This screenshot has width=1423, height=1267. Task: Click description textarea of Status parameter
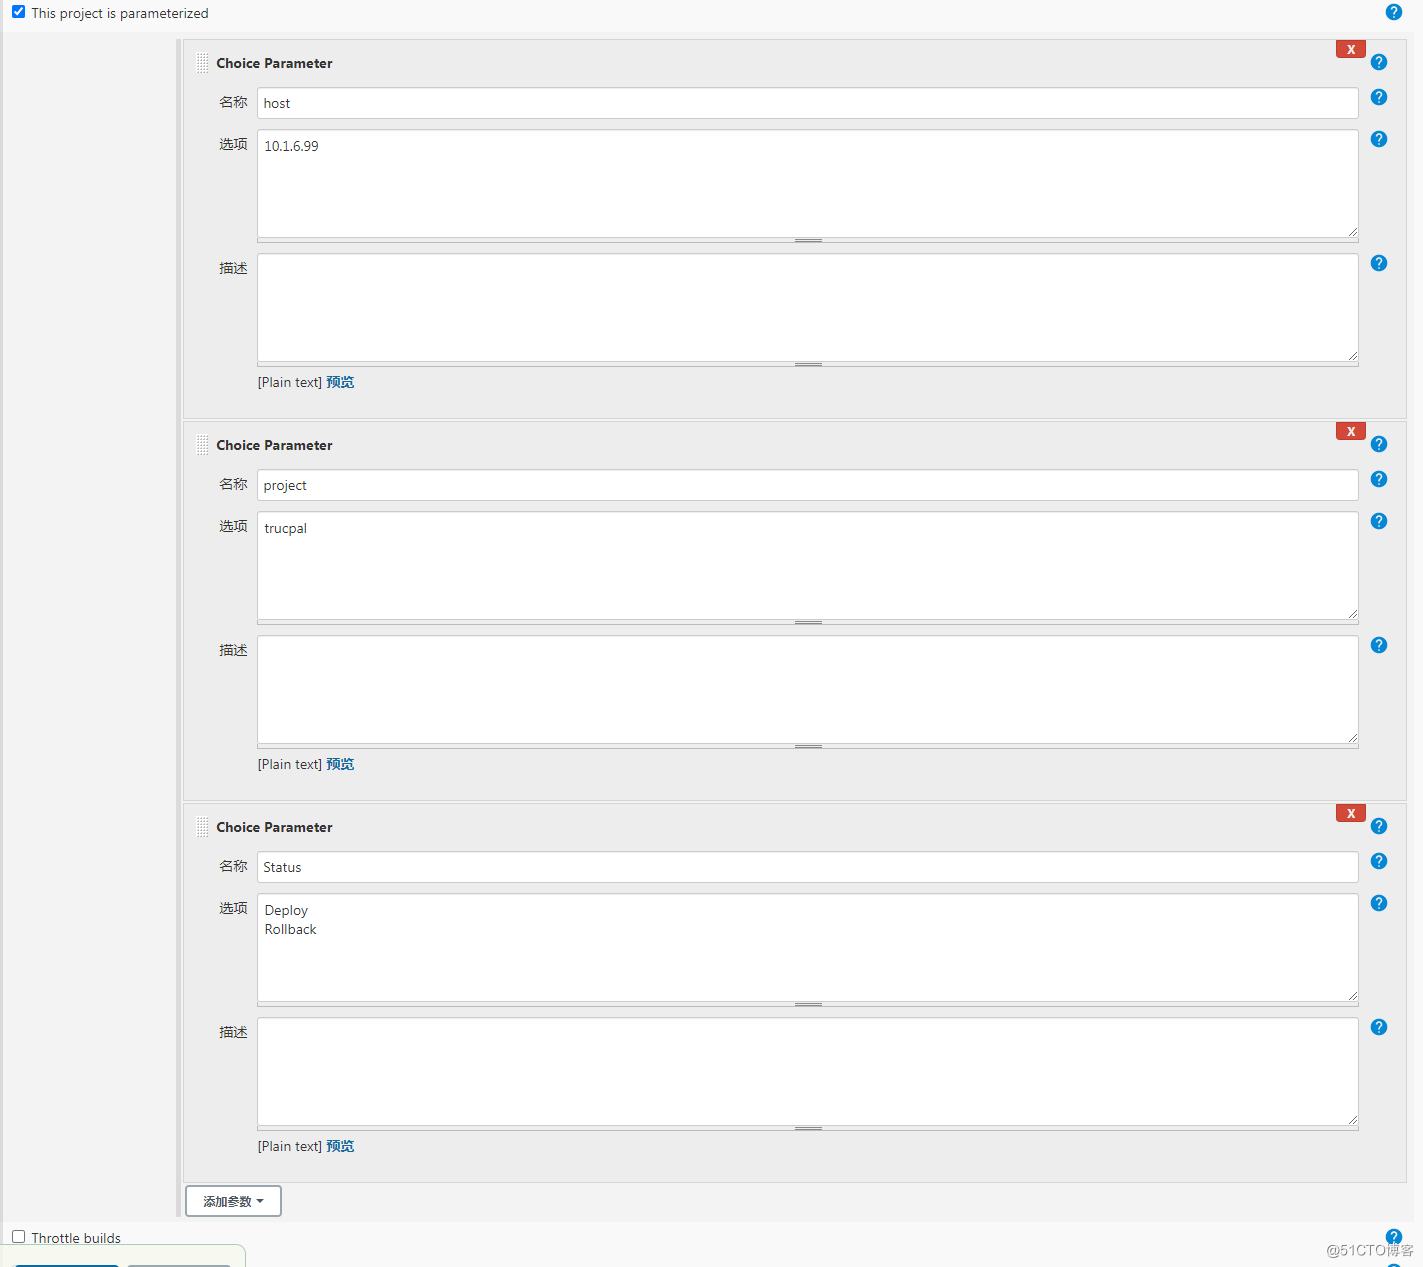pos(807,1072)
